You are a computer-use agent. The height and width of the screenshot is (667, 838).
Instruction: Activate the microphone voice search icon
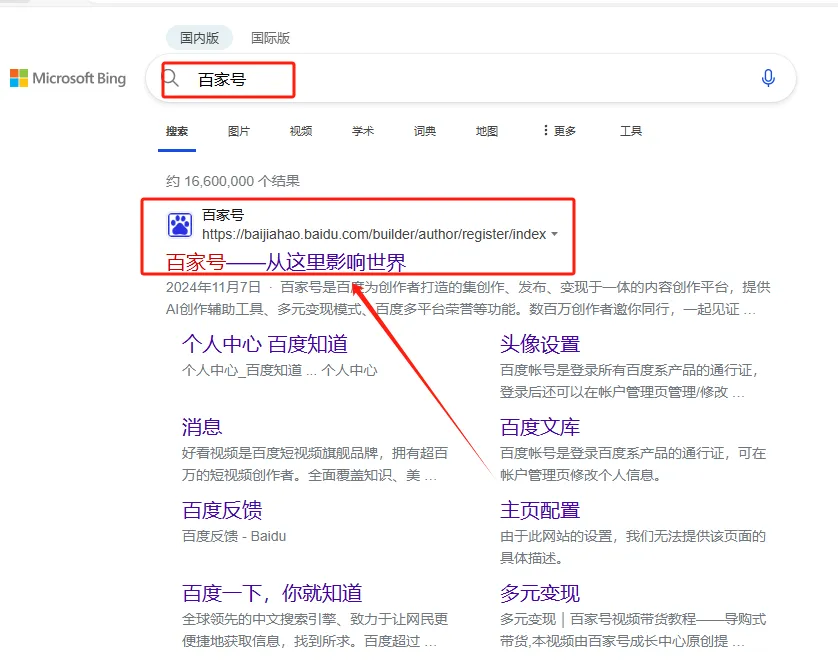768,78
